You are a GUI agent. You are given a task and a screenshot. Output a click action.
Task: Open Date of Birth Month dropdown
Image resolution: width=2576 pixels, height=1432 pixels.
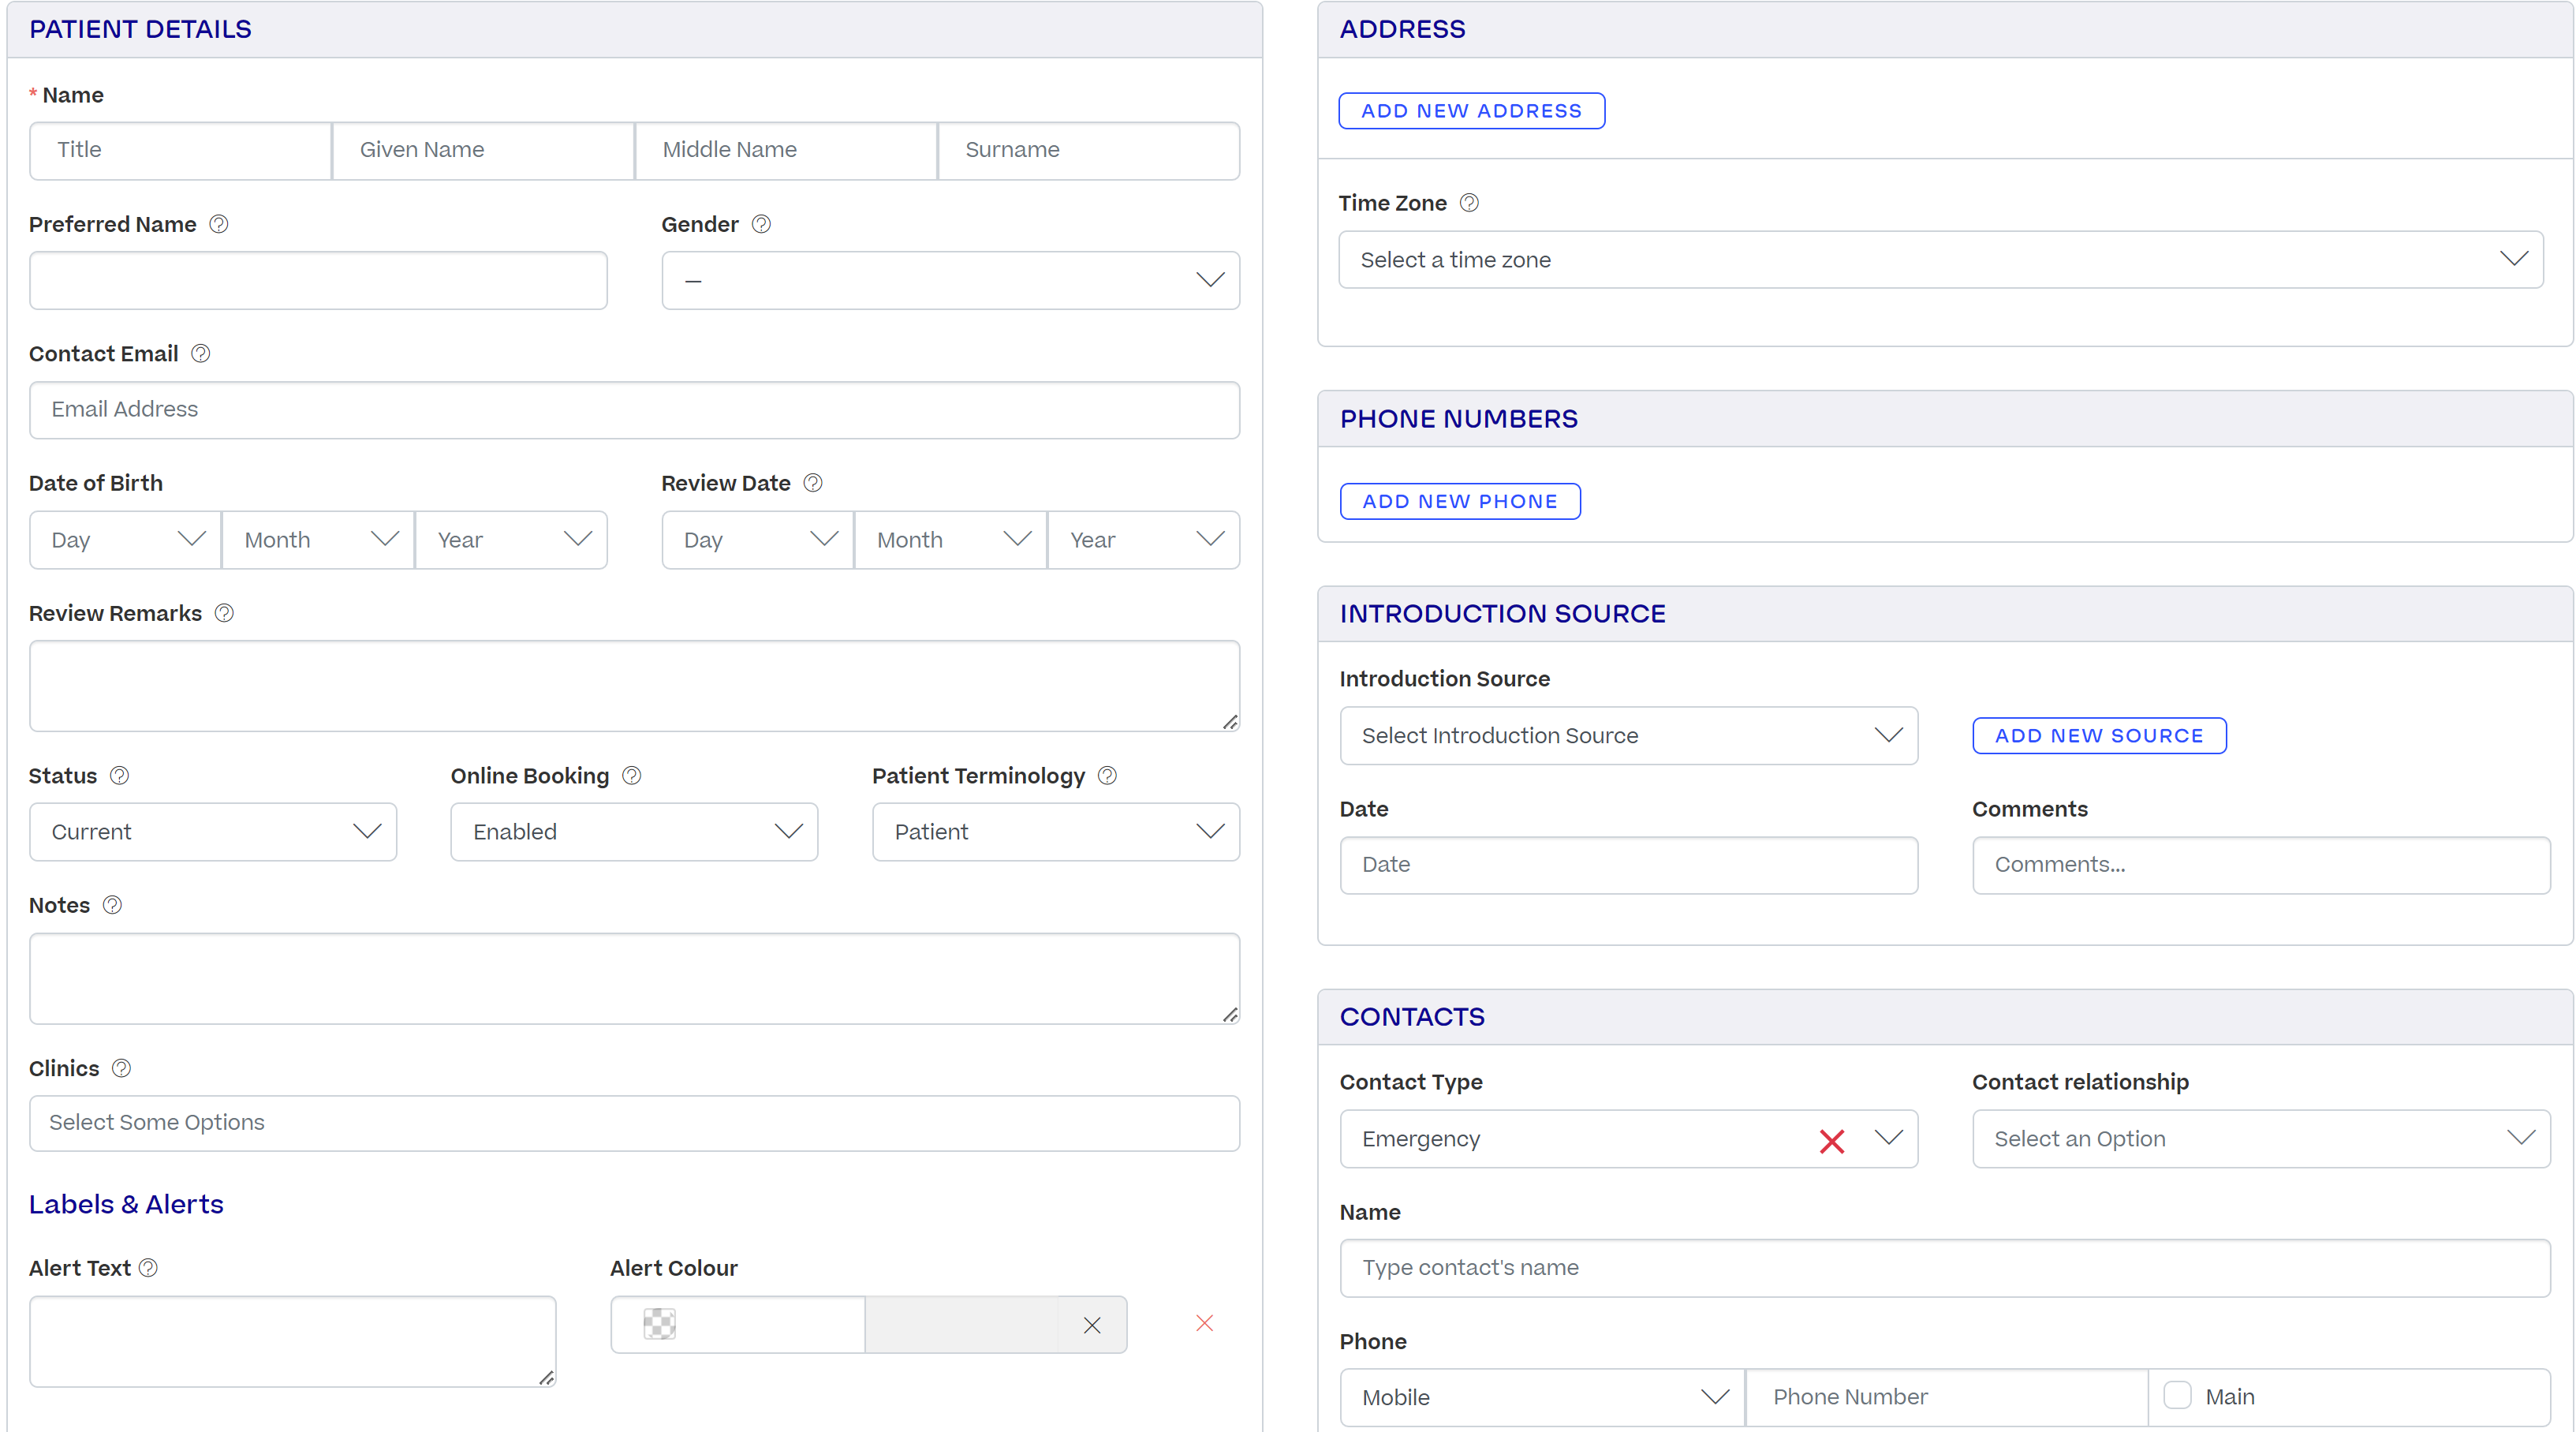pyautogui.click(x=318, y=540)
